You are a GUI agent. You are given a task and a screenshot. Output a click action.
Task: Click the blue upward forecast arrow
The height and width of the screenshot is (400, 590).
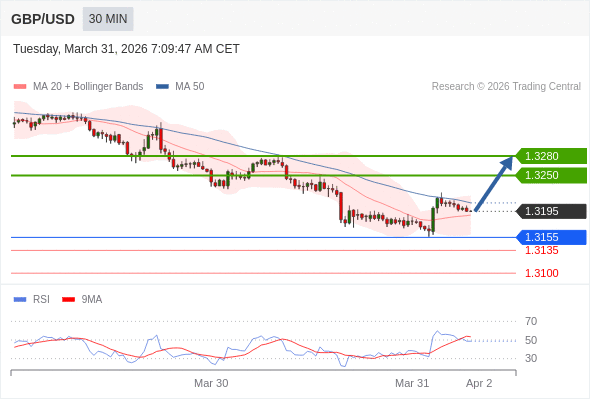(x=494, y=184)
